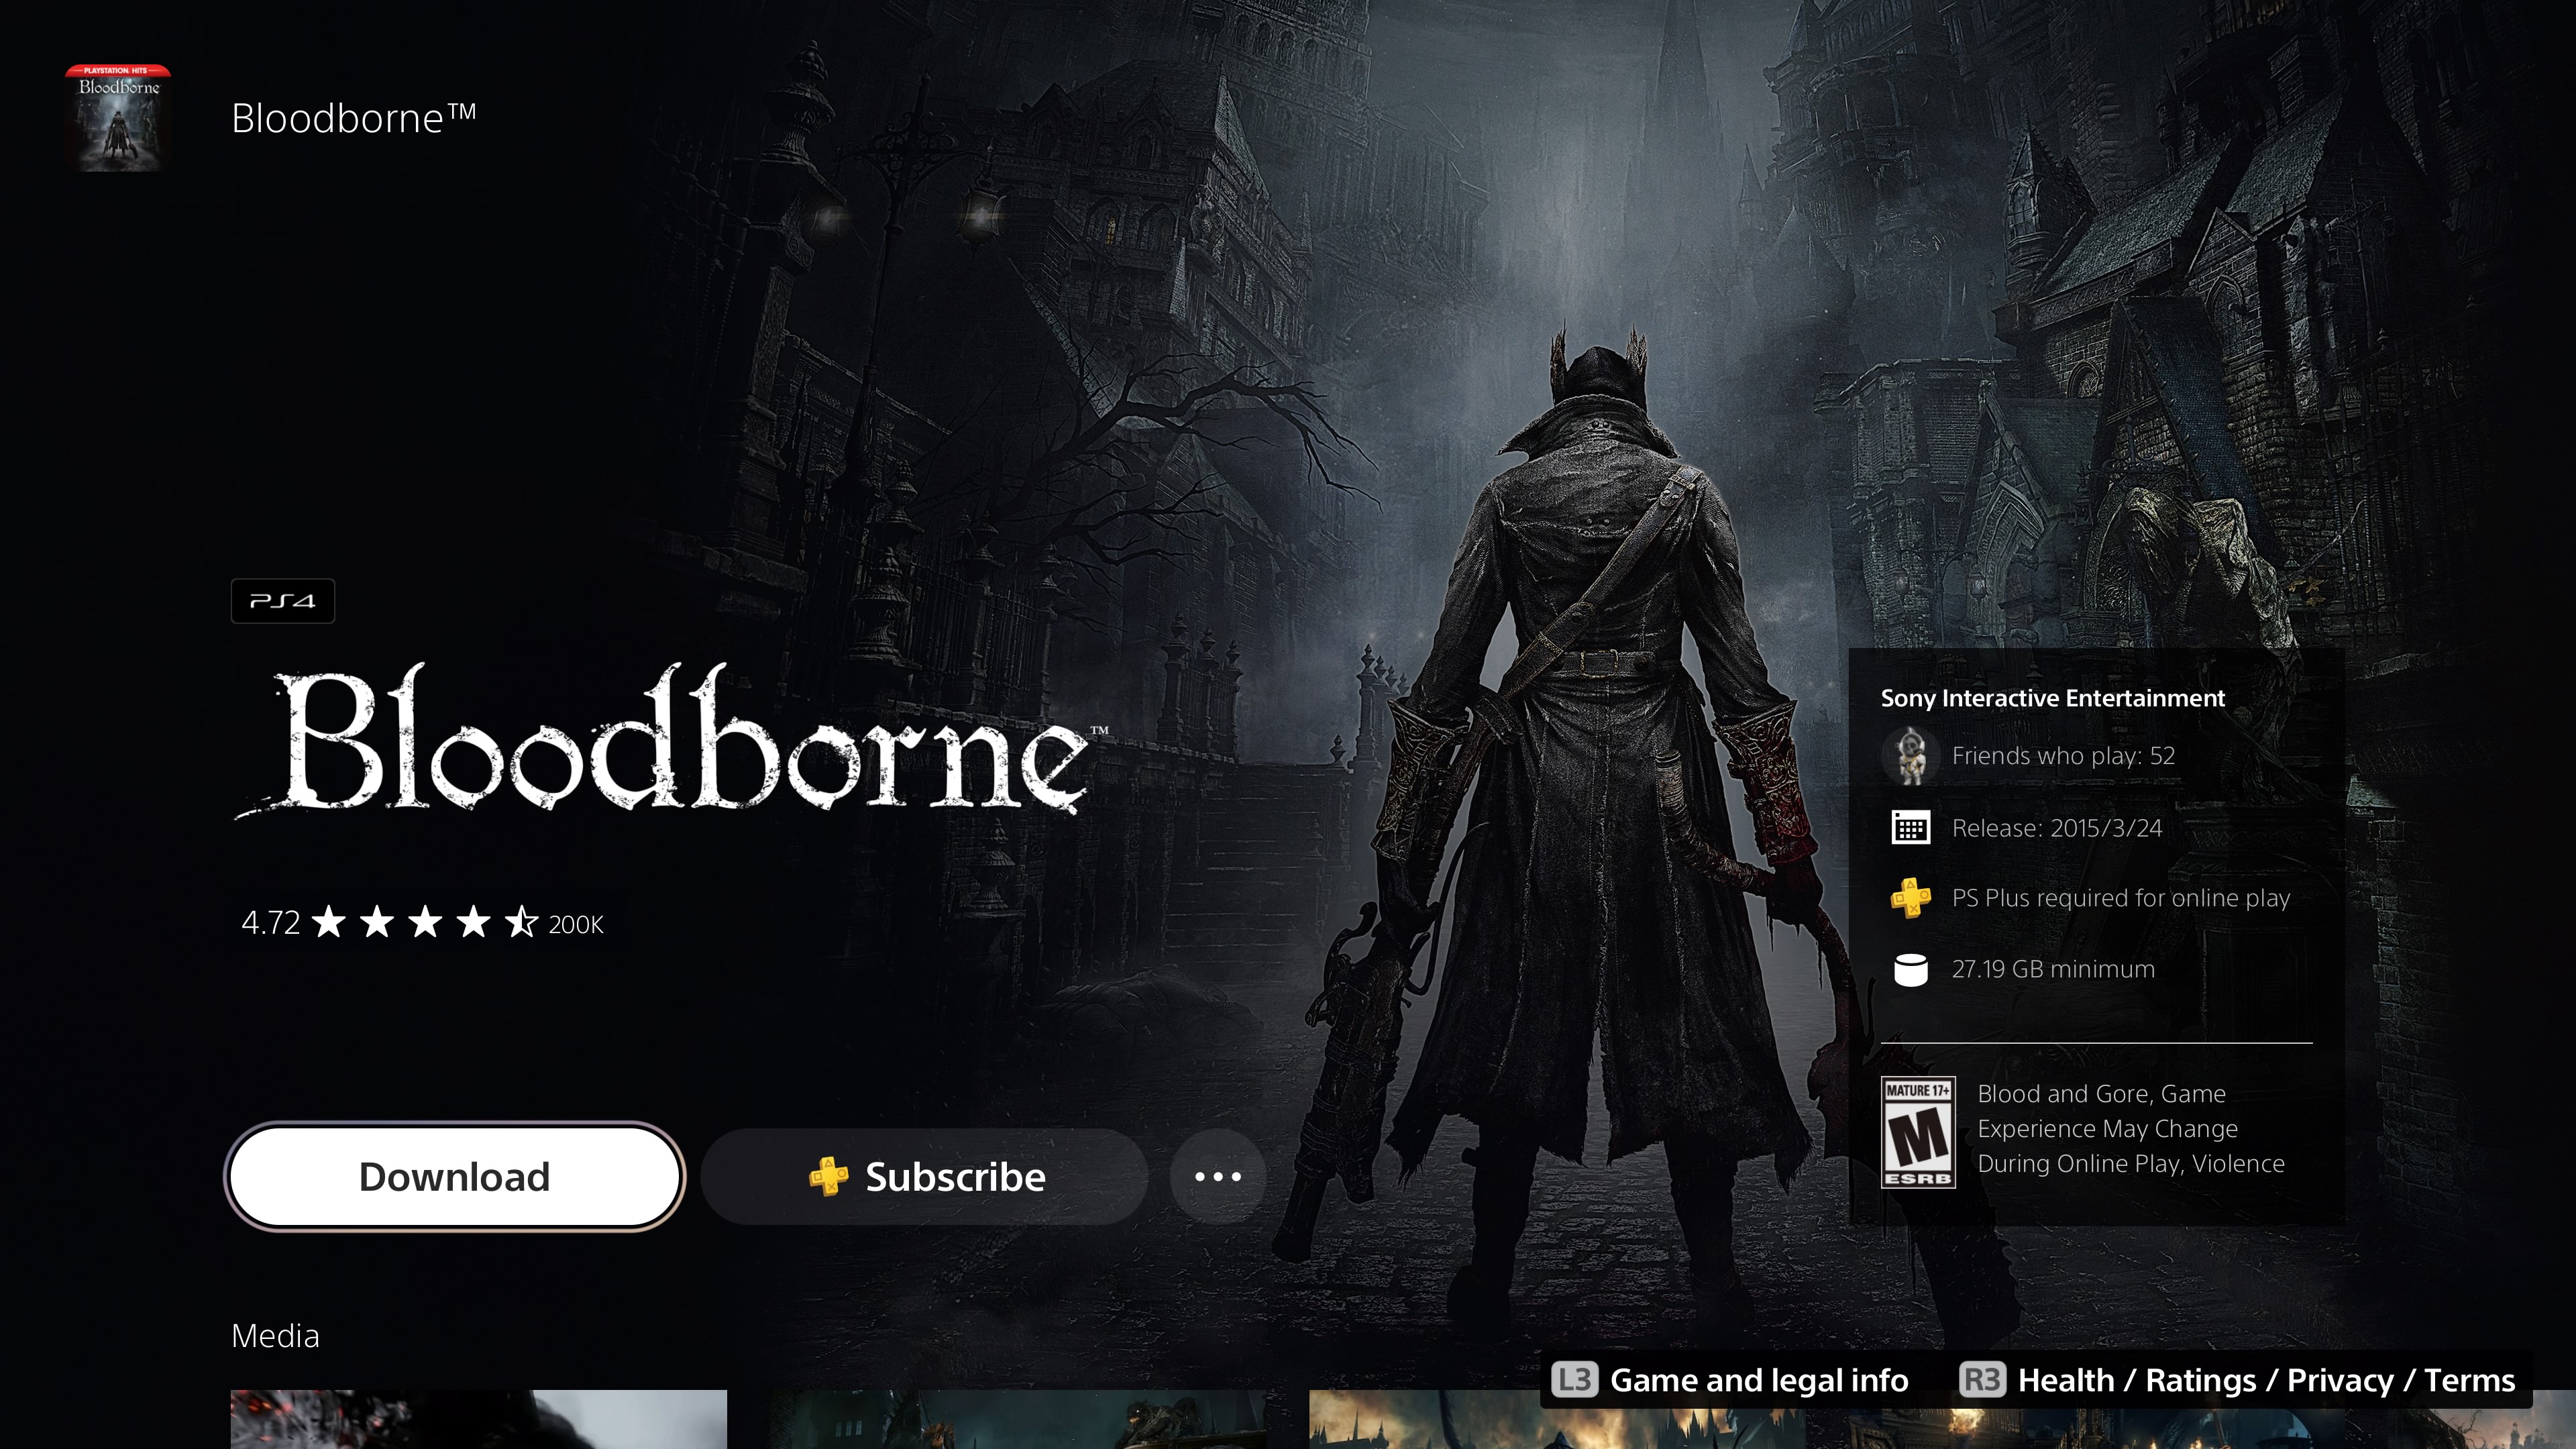Open the ESRB Mature 17+ rating icon

[x=1918, y=1132]
